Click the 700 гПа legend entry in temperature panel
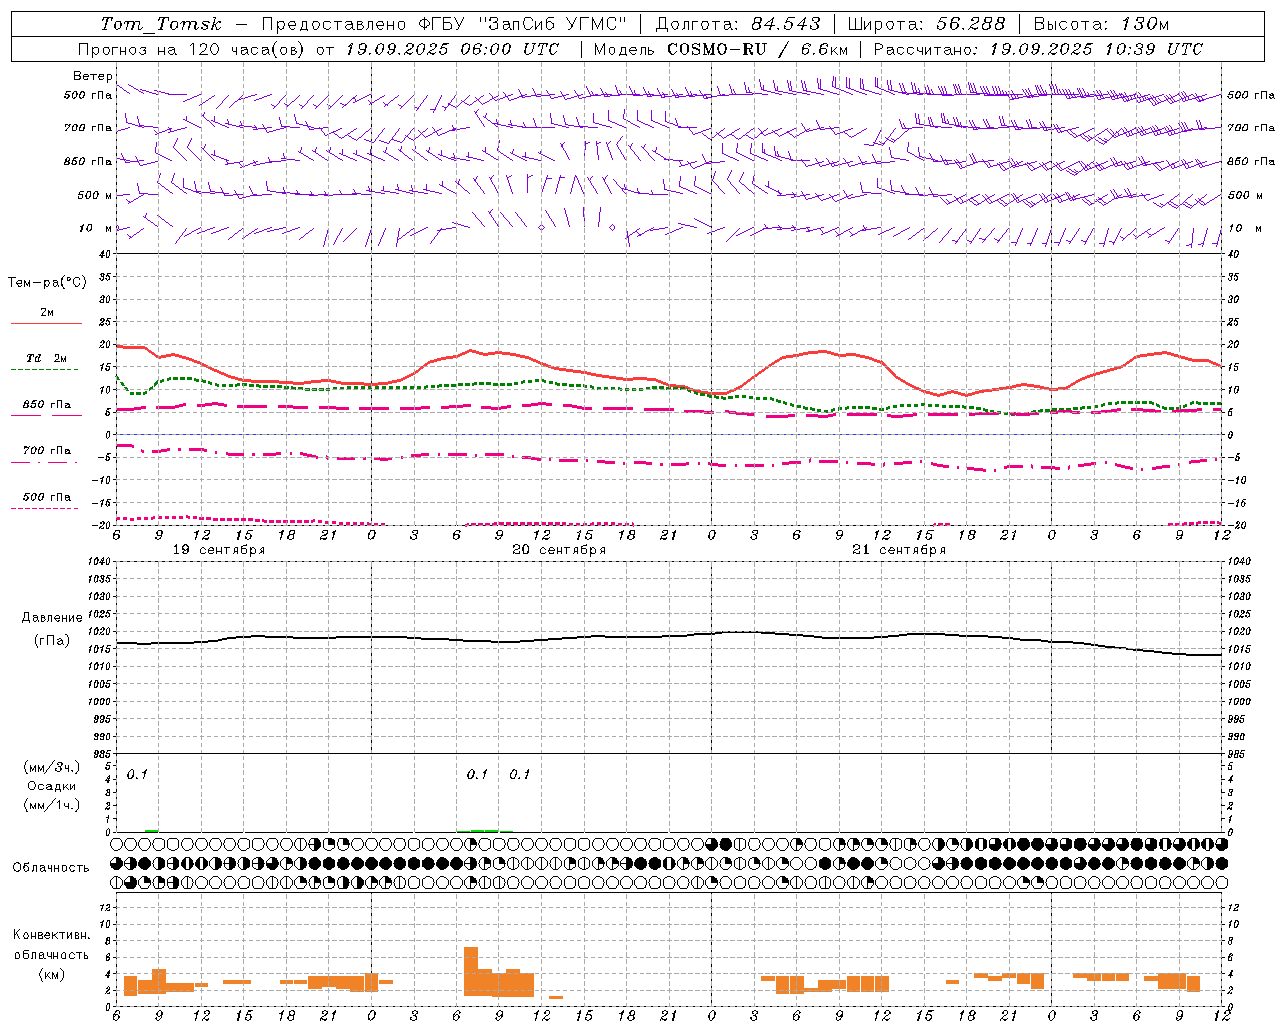The image size is (1280, 1024). pyautogui.click(x=46, y=455)
